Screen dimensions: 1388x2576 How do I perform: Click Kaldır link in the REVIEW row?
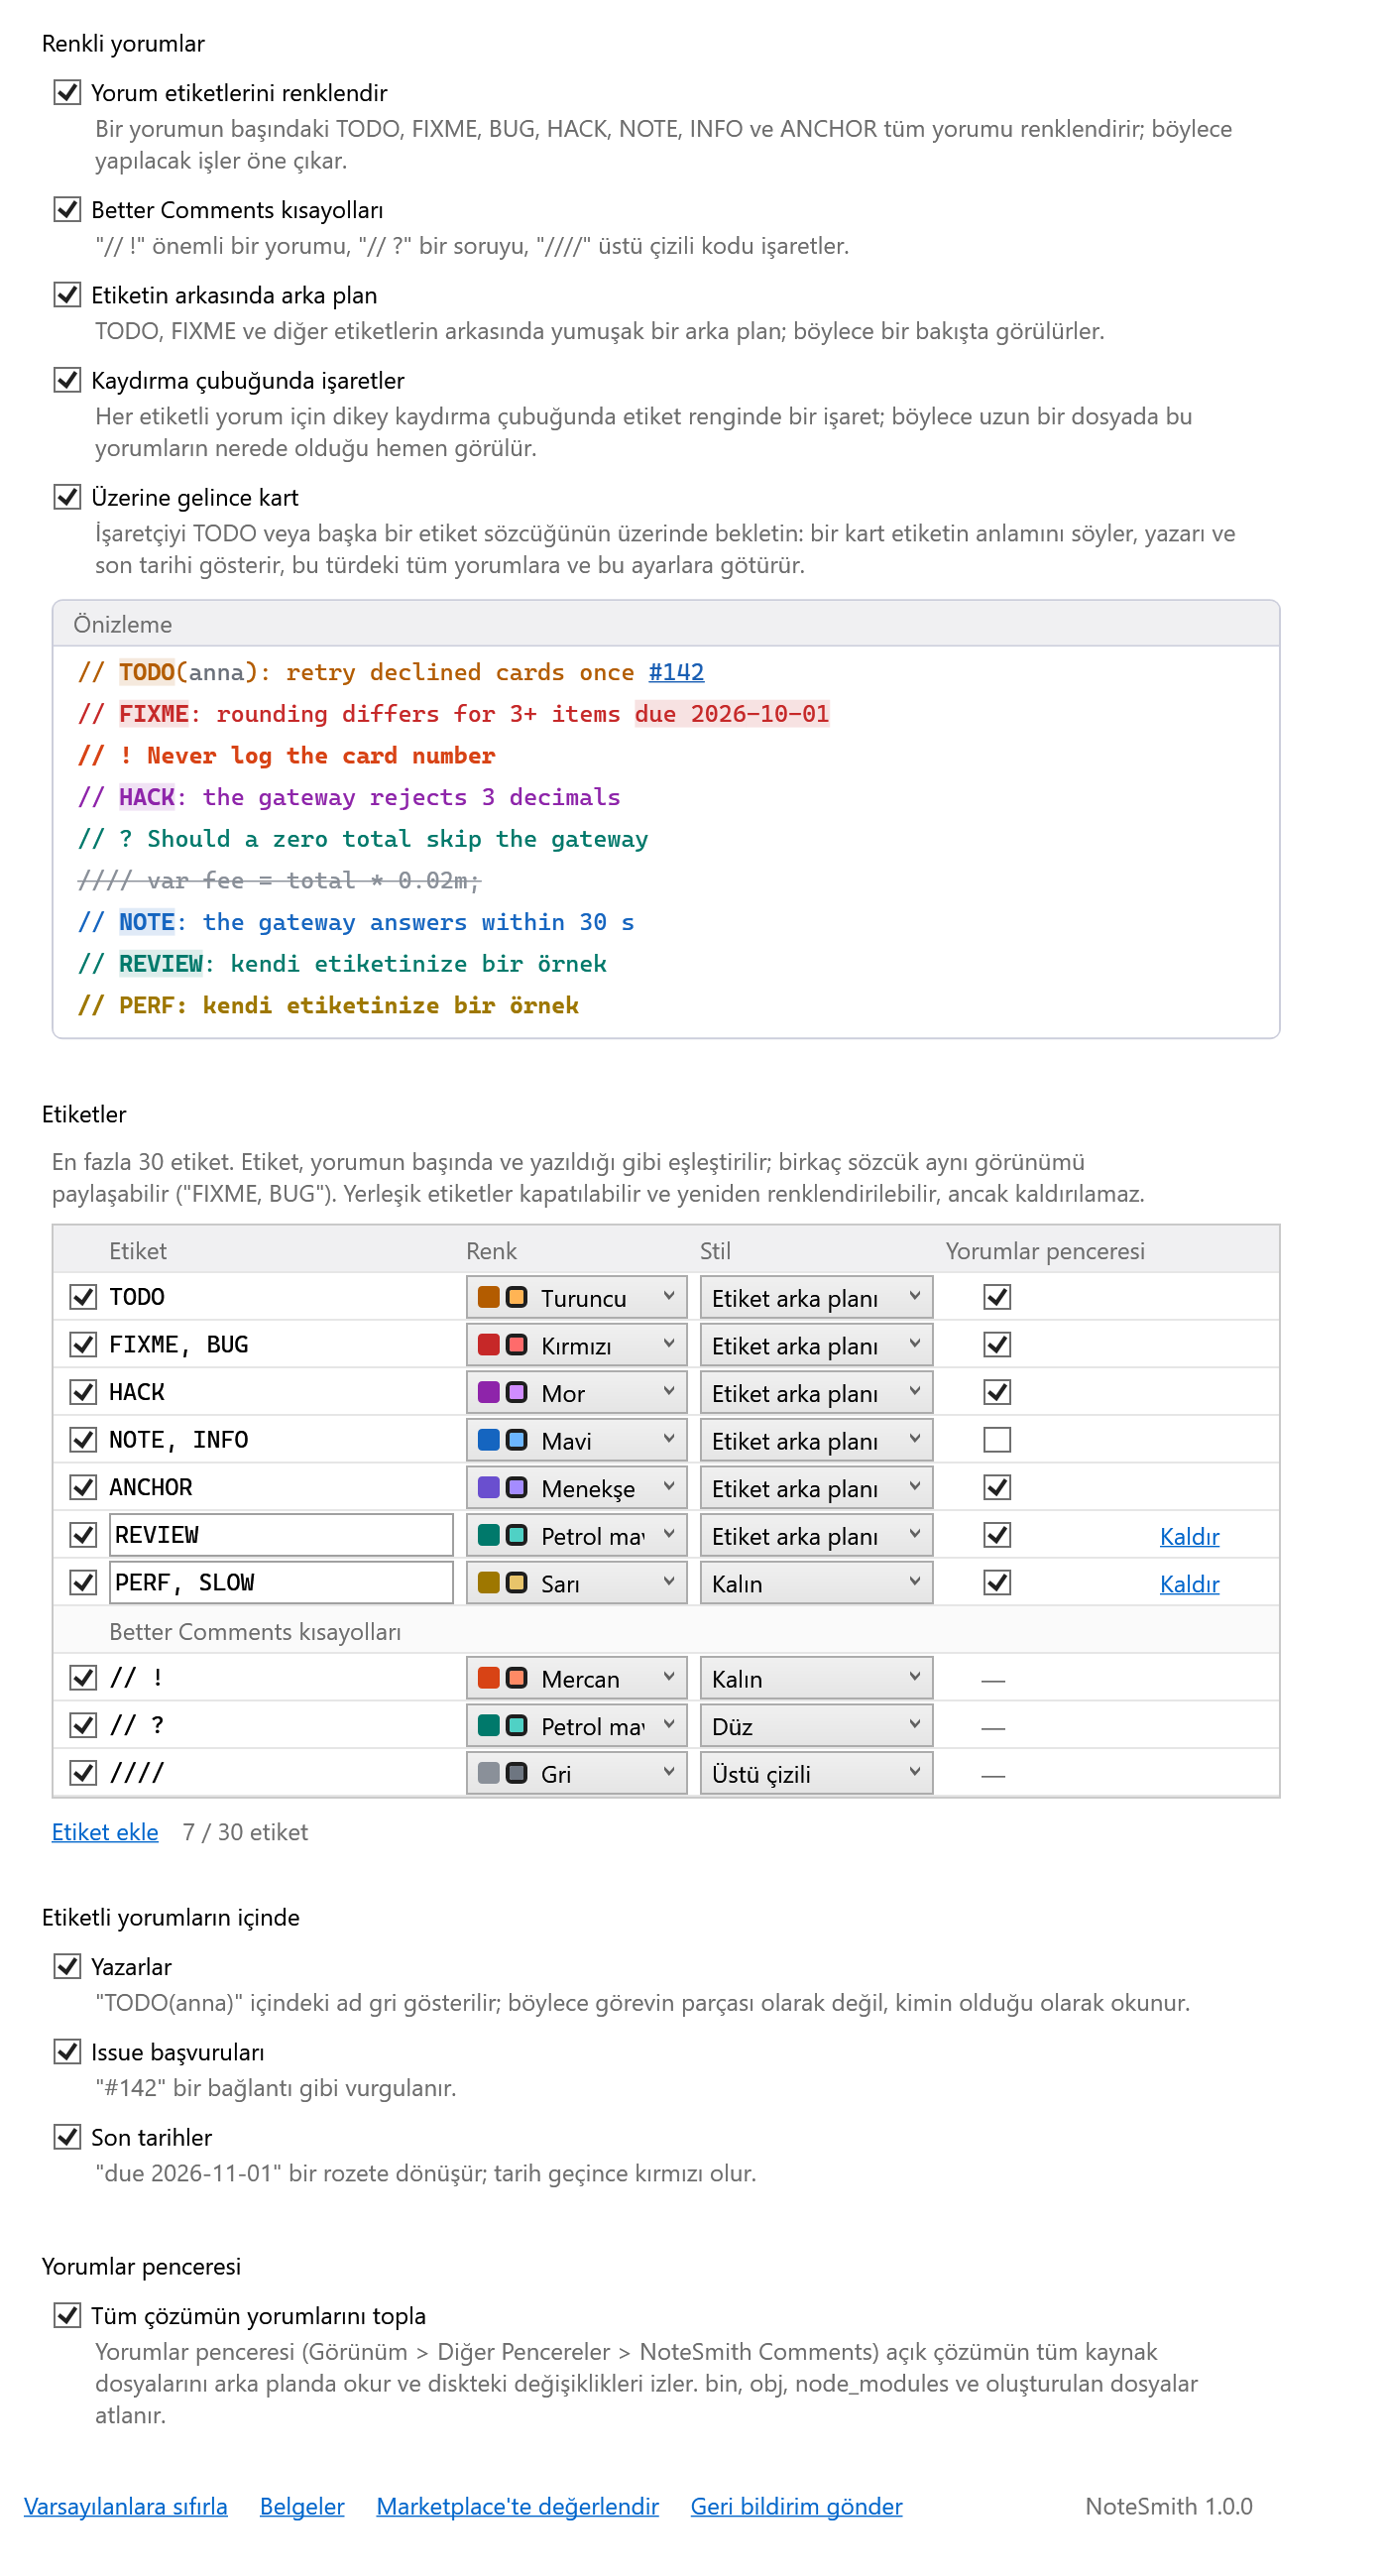coord(1189,1536)
